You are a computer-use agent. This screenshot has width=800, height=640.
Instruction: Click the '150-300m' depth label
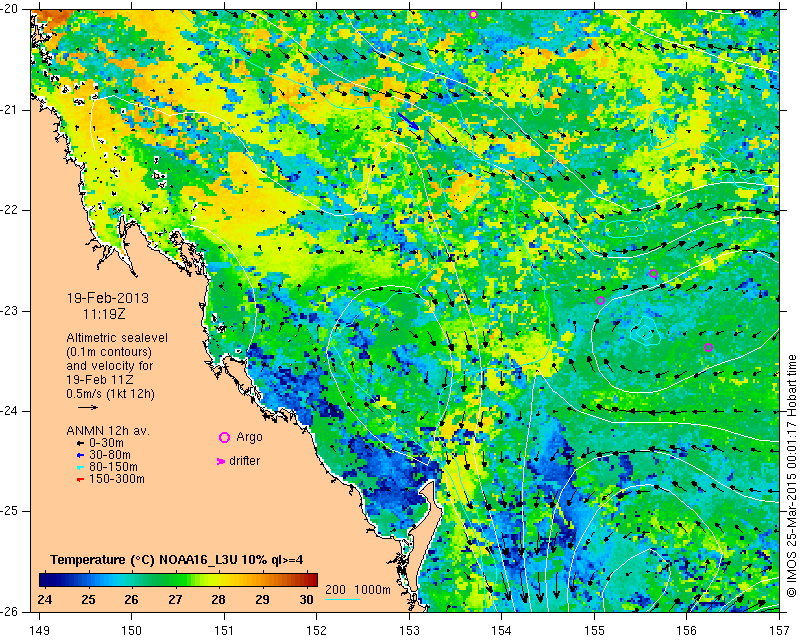coord(117,480)
